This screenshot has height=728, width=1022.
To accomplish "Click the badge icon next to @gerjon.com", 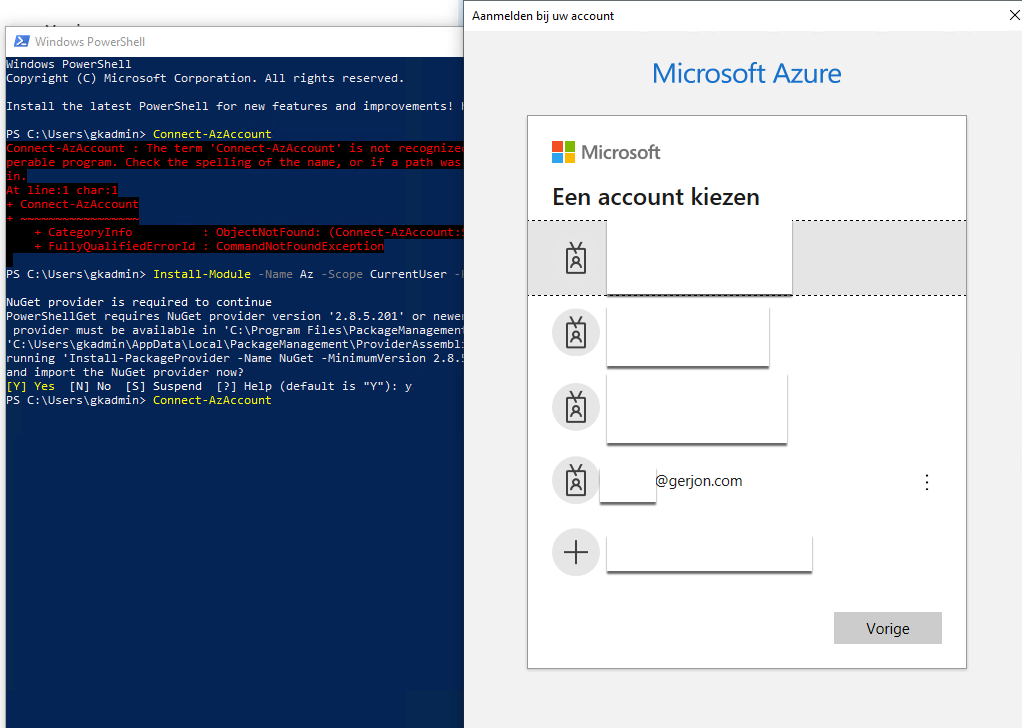I will click(x=576, y=480).
